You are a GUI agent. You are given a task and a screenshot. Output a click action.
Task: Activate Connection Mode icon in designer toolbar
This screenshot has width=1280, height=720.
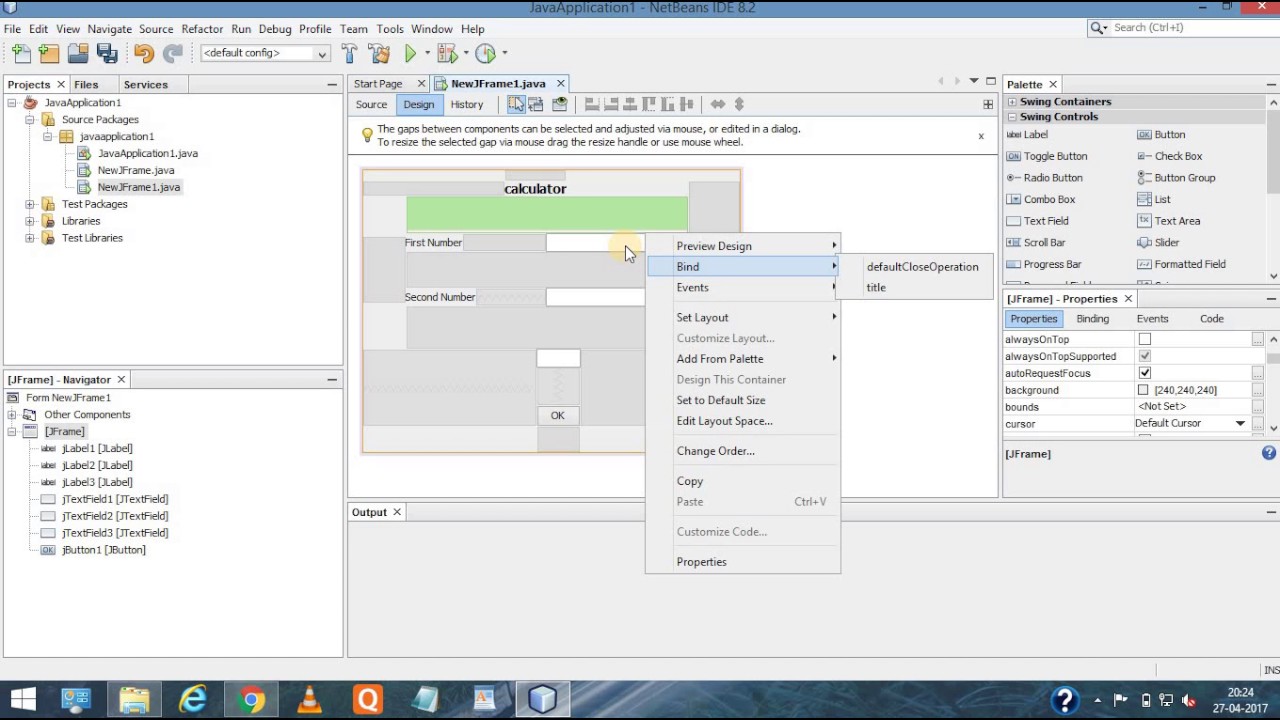click(x=536, y=104)
